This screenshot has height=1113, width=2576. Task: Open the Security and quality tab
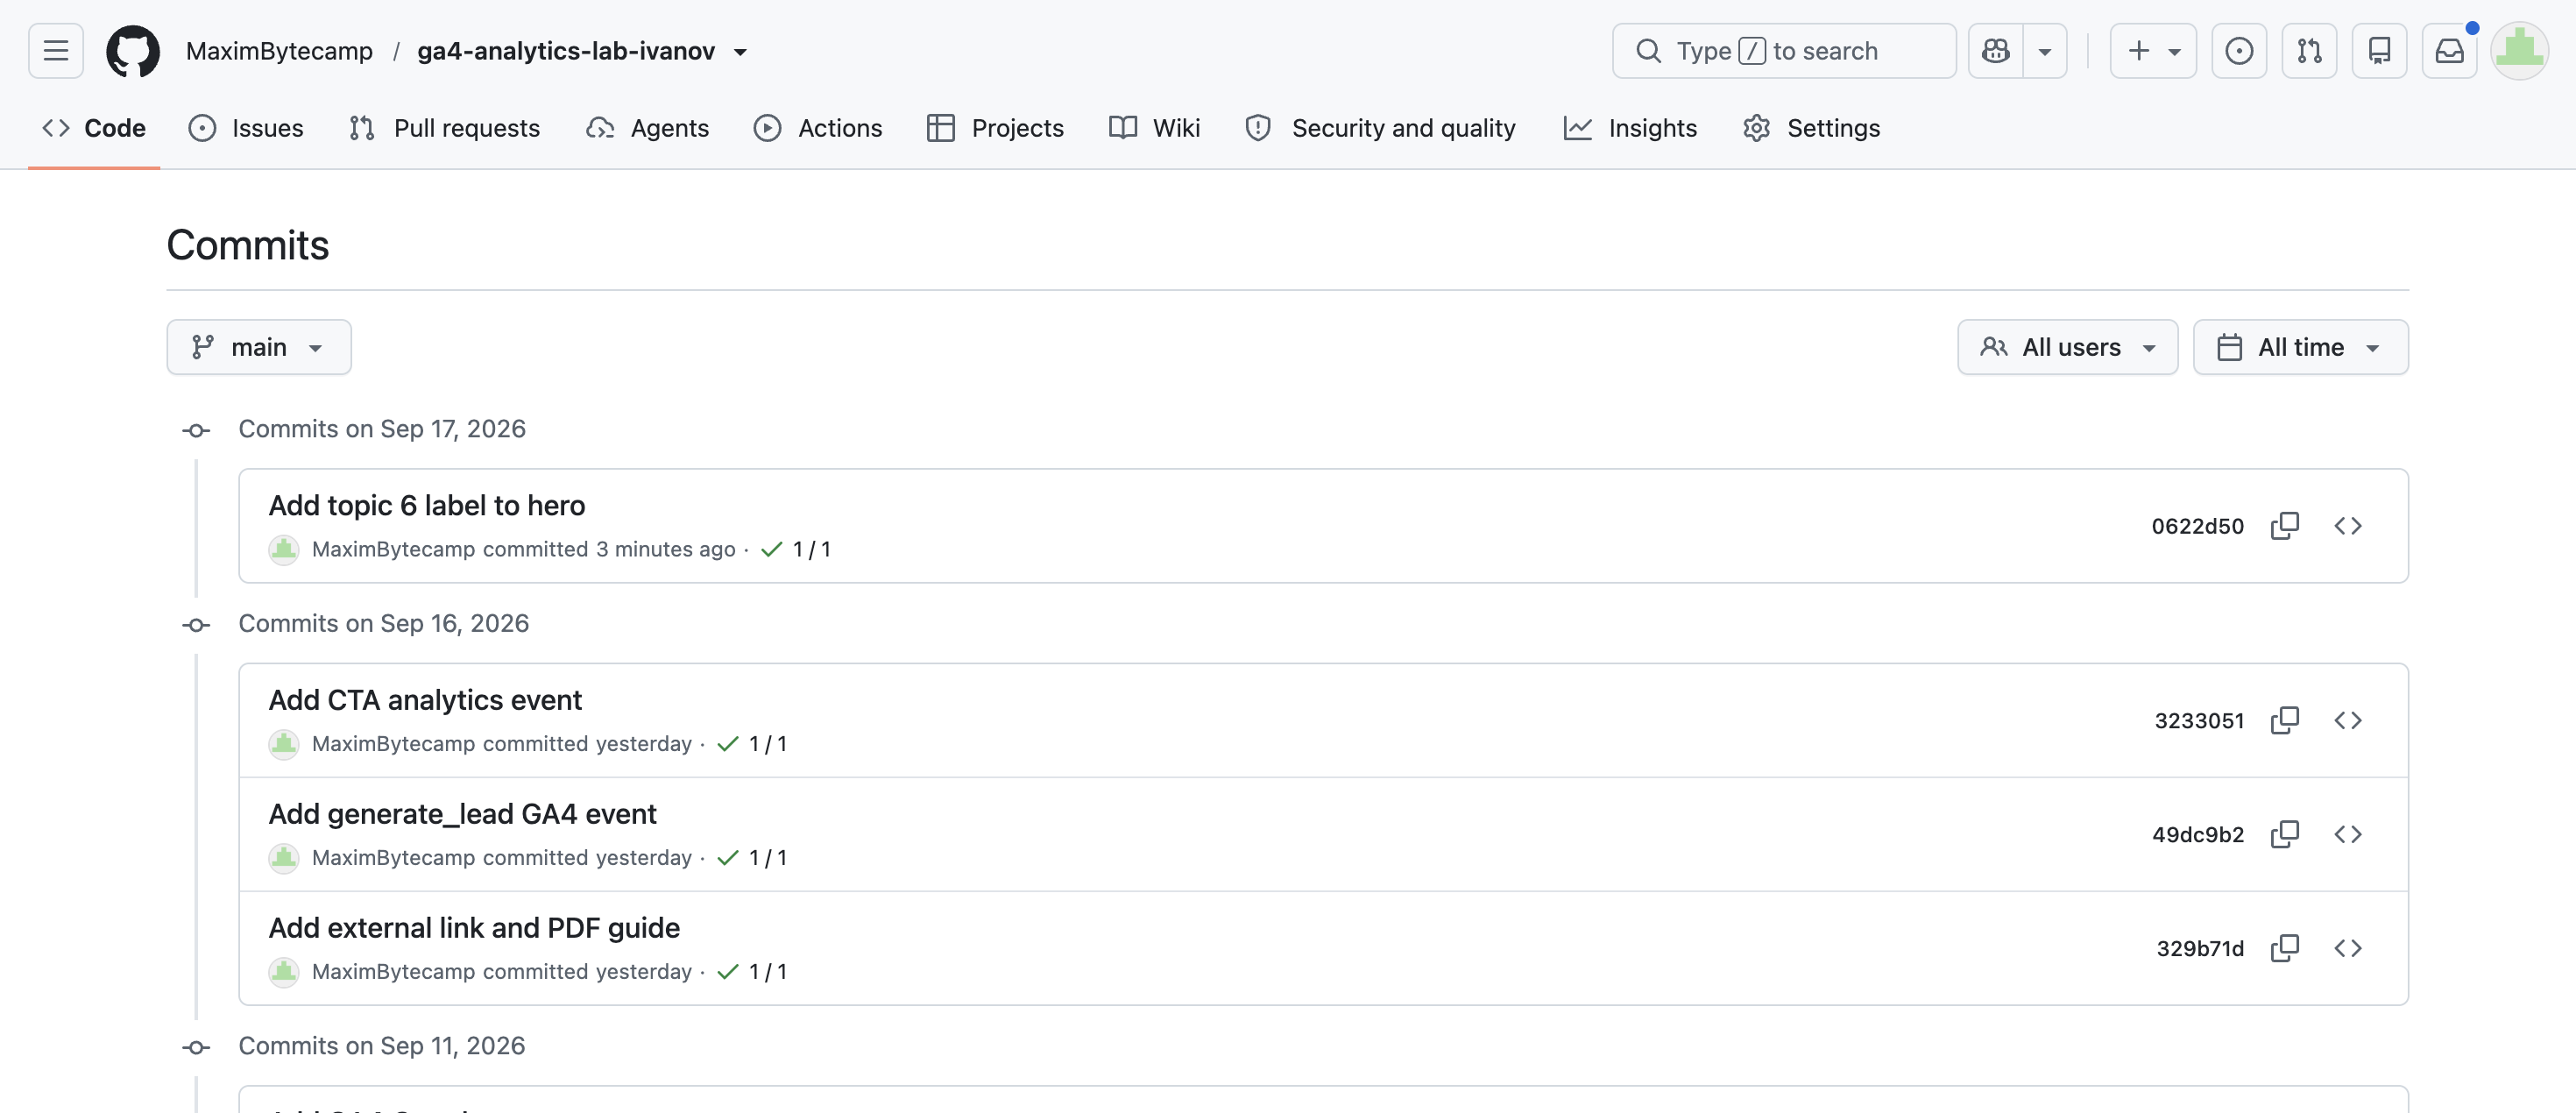[1380, 129]
